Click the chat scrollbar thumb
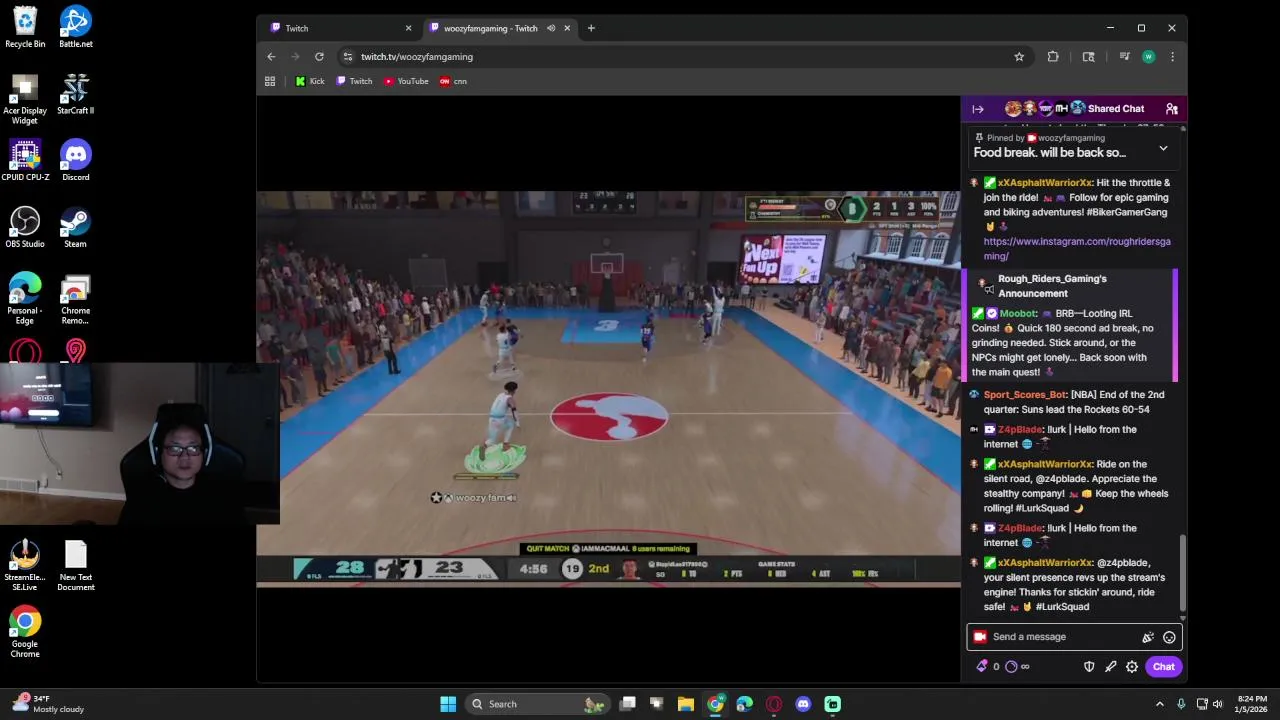 pos(1183,572)
